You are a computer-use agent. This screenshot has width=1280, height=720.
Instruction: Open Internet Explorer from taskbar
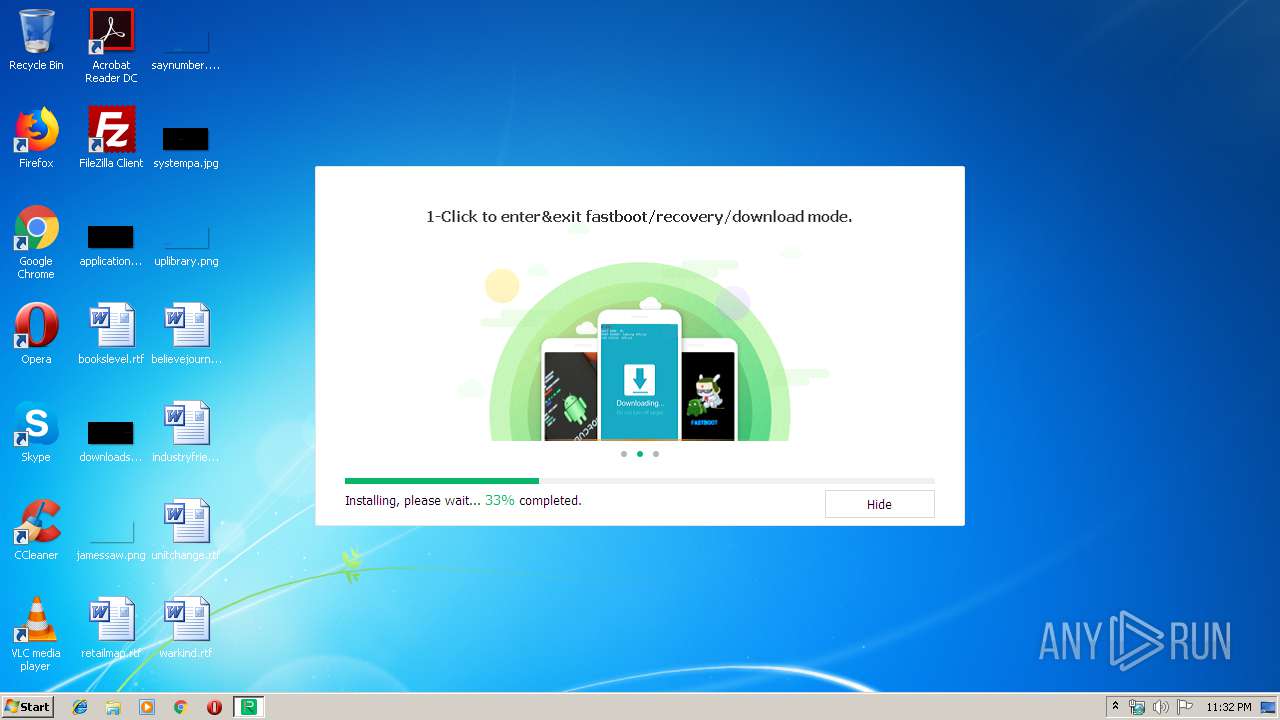[80, 707]
